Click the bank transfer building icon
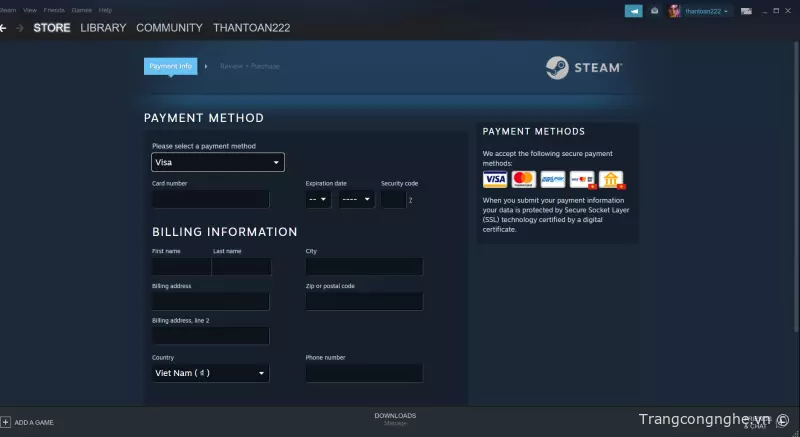Screen dimensions: 800x437 coord(611,179)
